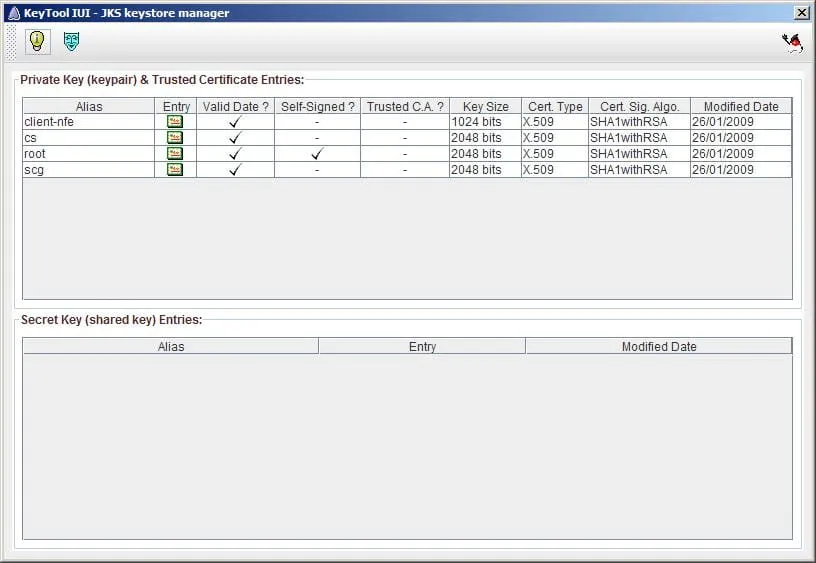Click X.509 cert type for cs
The image size is (816, 563).
555,138
